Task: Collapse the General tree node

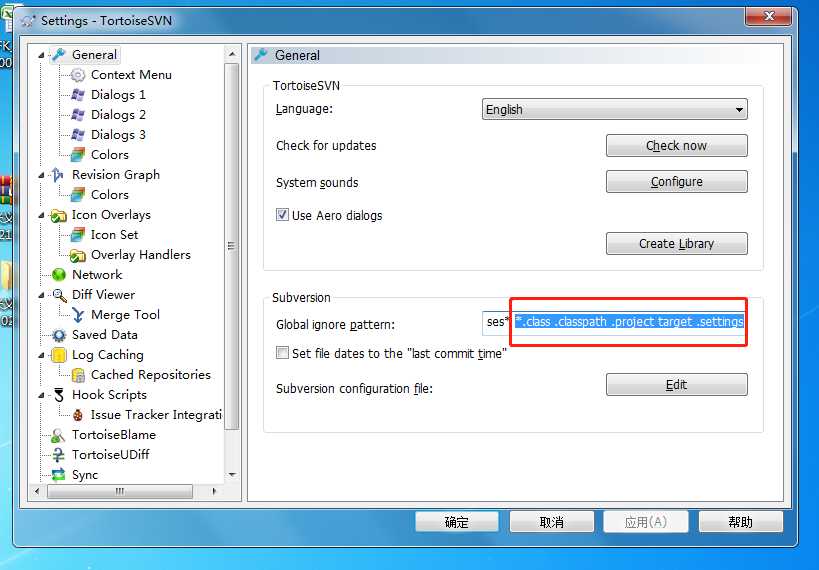Action: (x=42, y=55)
